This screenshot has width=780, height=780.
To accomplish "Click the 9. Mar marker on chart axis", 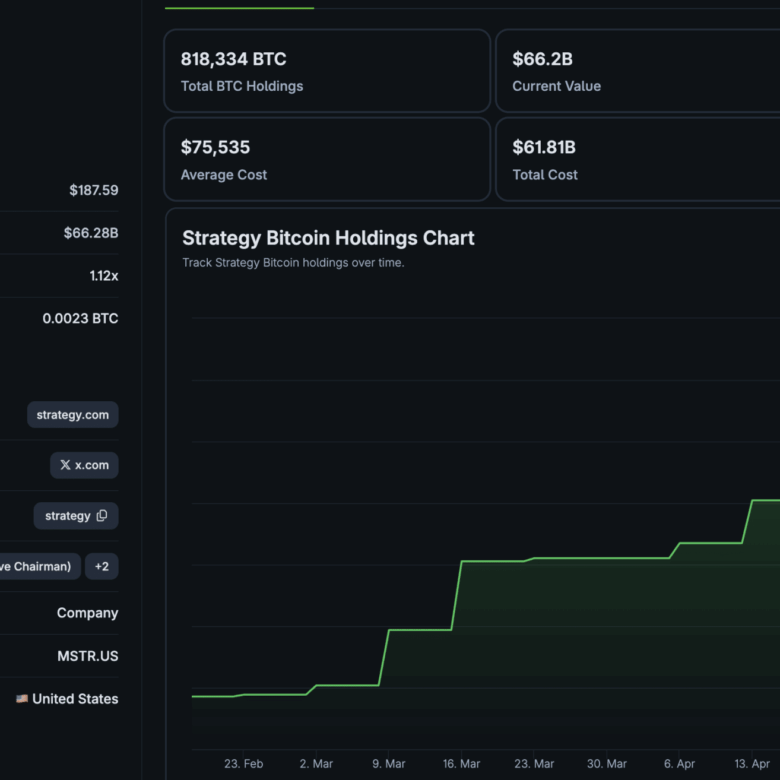I will tap(389, 763).
